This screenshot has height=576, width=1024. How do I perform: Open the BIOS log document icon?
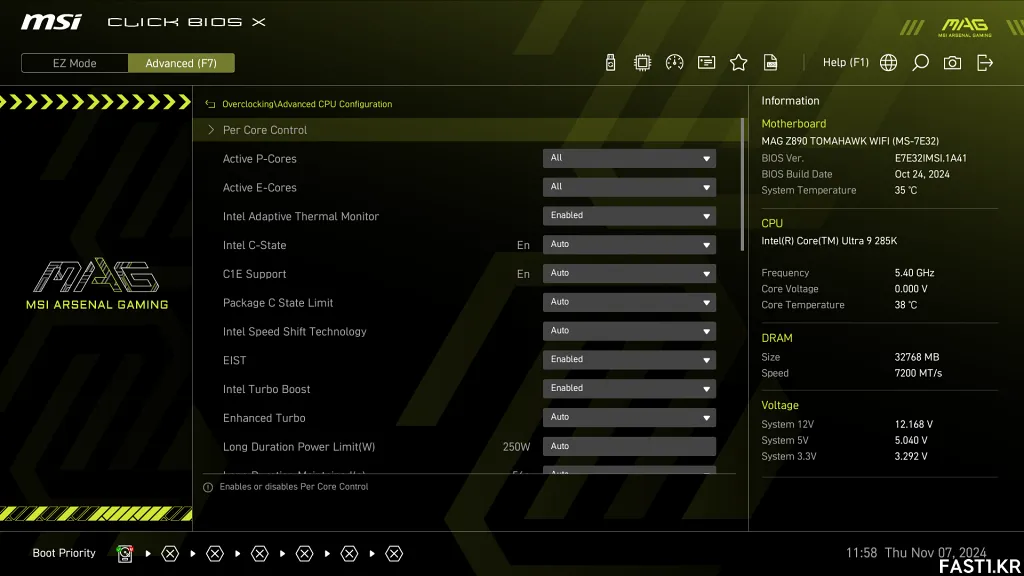click(x=771, y=63)
